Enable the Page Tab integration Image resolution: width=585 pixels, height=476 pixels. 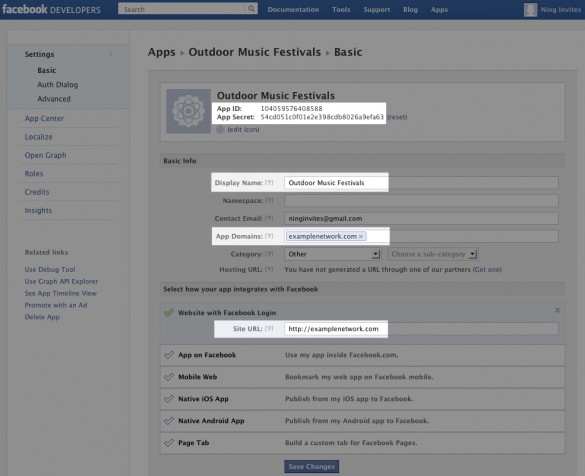click(x=169, y=443)
